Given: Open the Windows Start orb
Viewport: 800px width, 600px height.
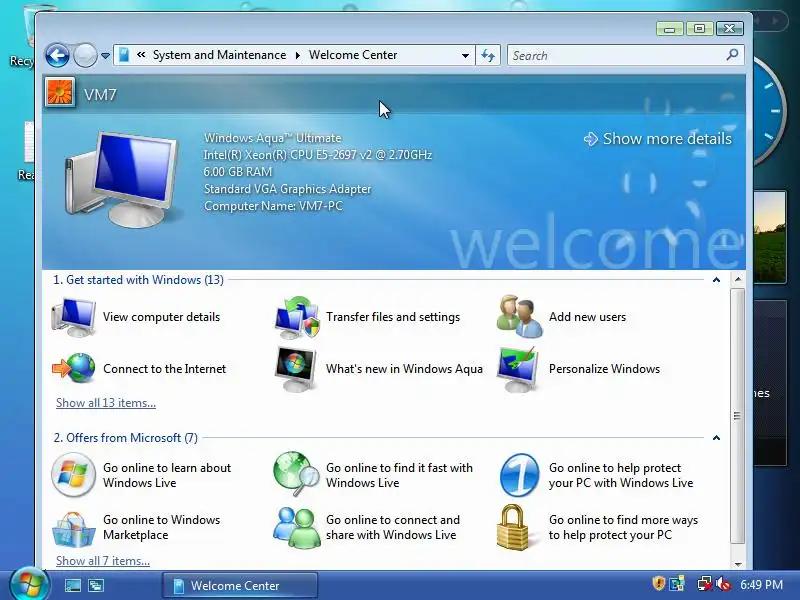Looking at the screenshot, I should [x=30, y=585].
